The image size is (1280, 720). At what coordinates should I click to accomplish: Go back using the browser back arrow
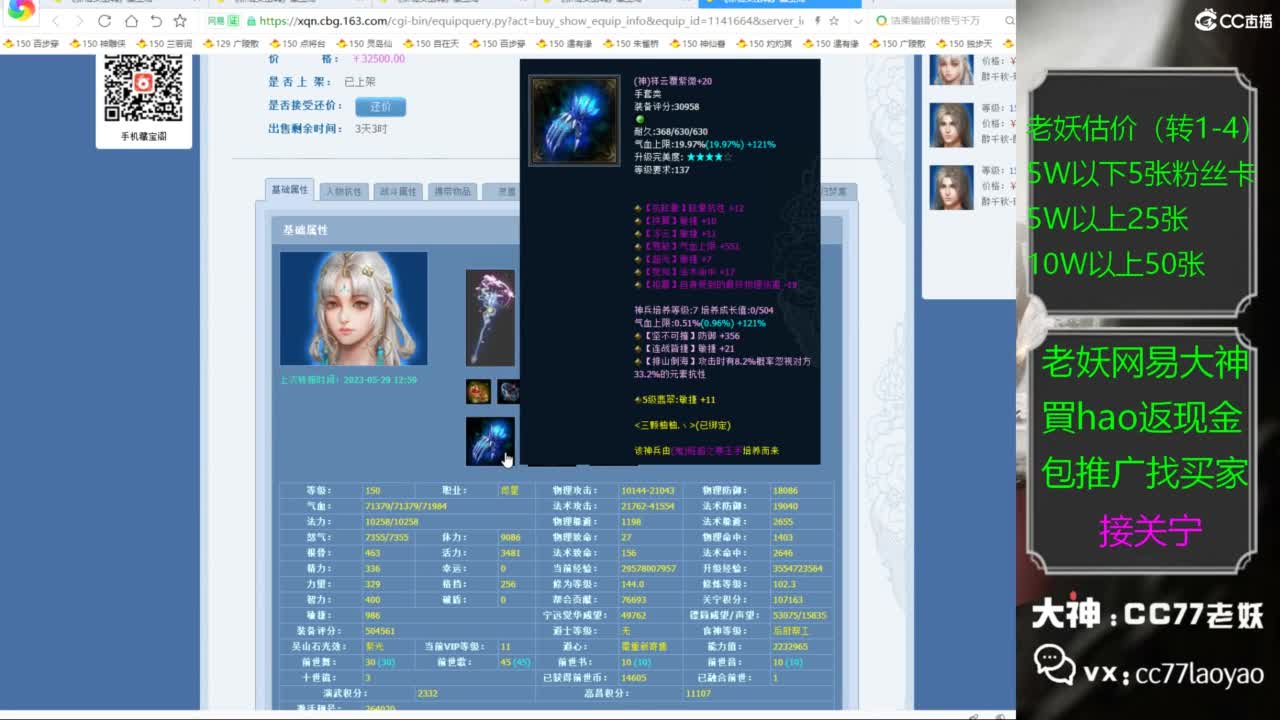click(x=55, y=21)
